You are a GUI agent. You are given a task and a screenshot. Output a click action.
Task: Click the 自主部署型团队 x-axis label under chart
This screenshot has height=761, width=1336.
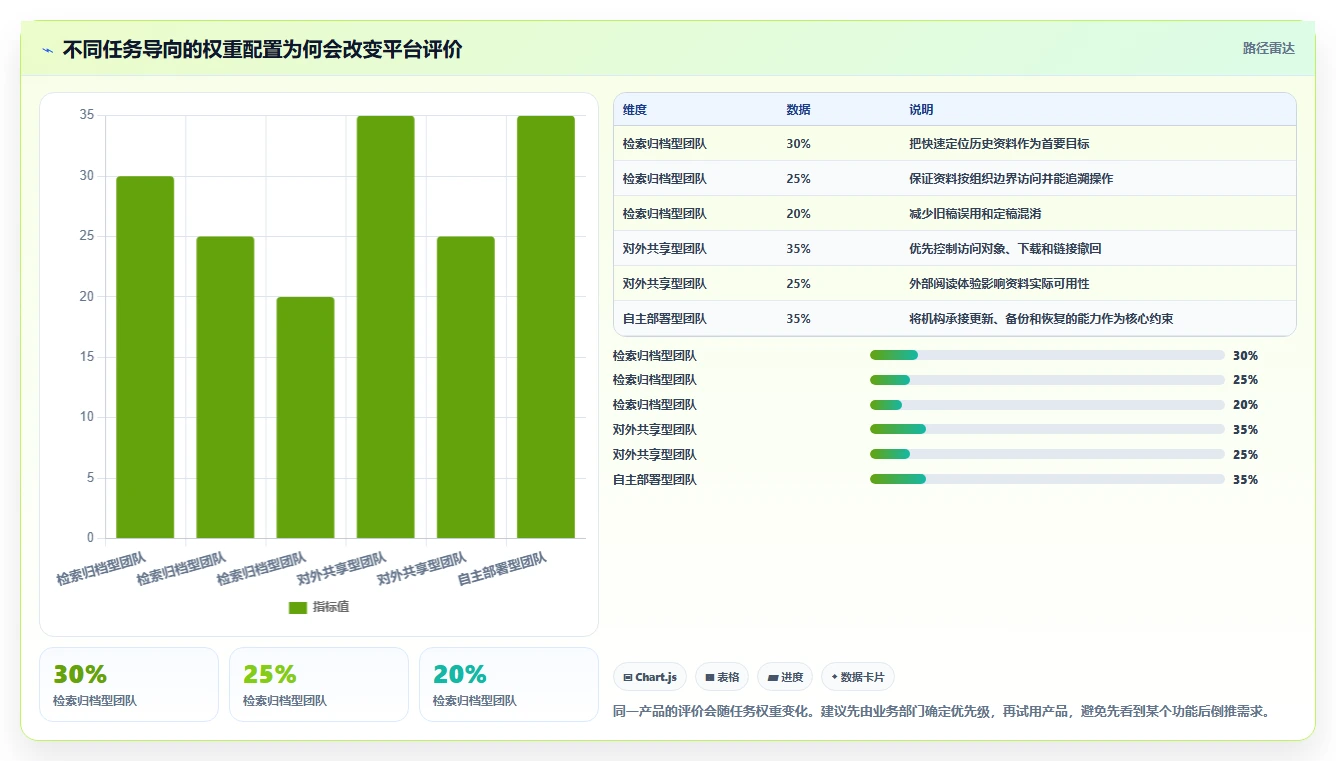502,569
